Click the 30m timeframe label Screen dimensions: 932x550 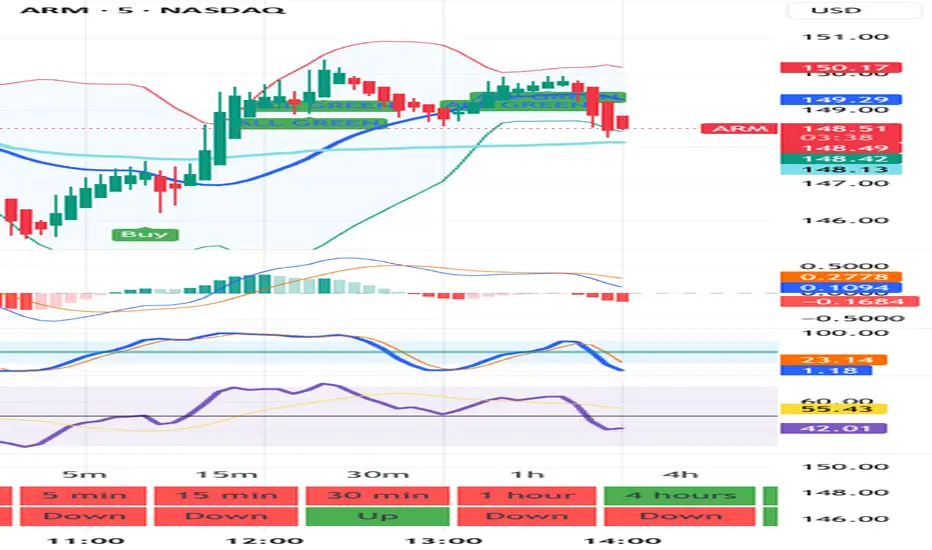tap(377, 474)
